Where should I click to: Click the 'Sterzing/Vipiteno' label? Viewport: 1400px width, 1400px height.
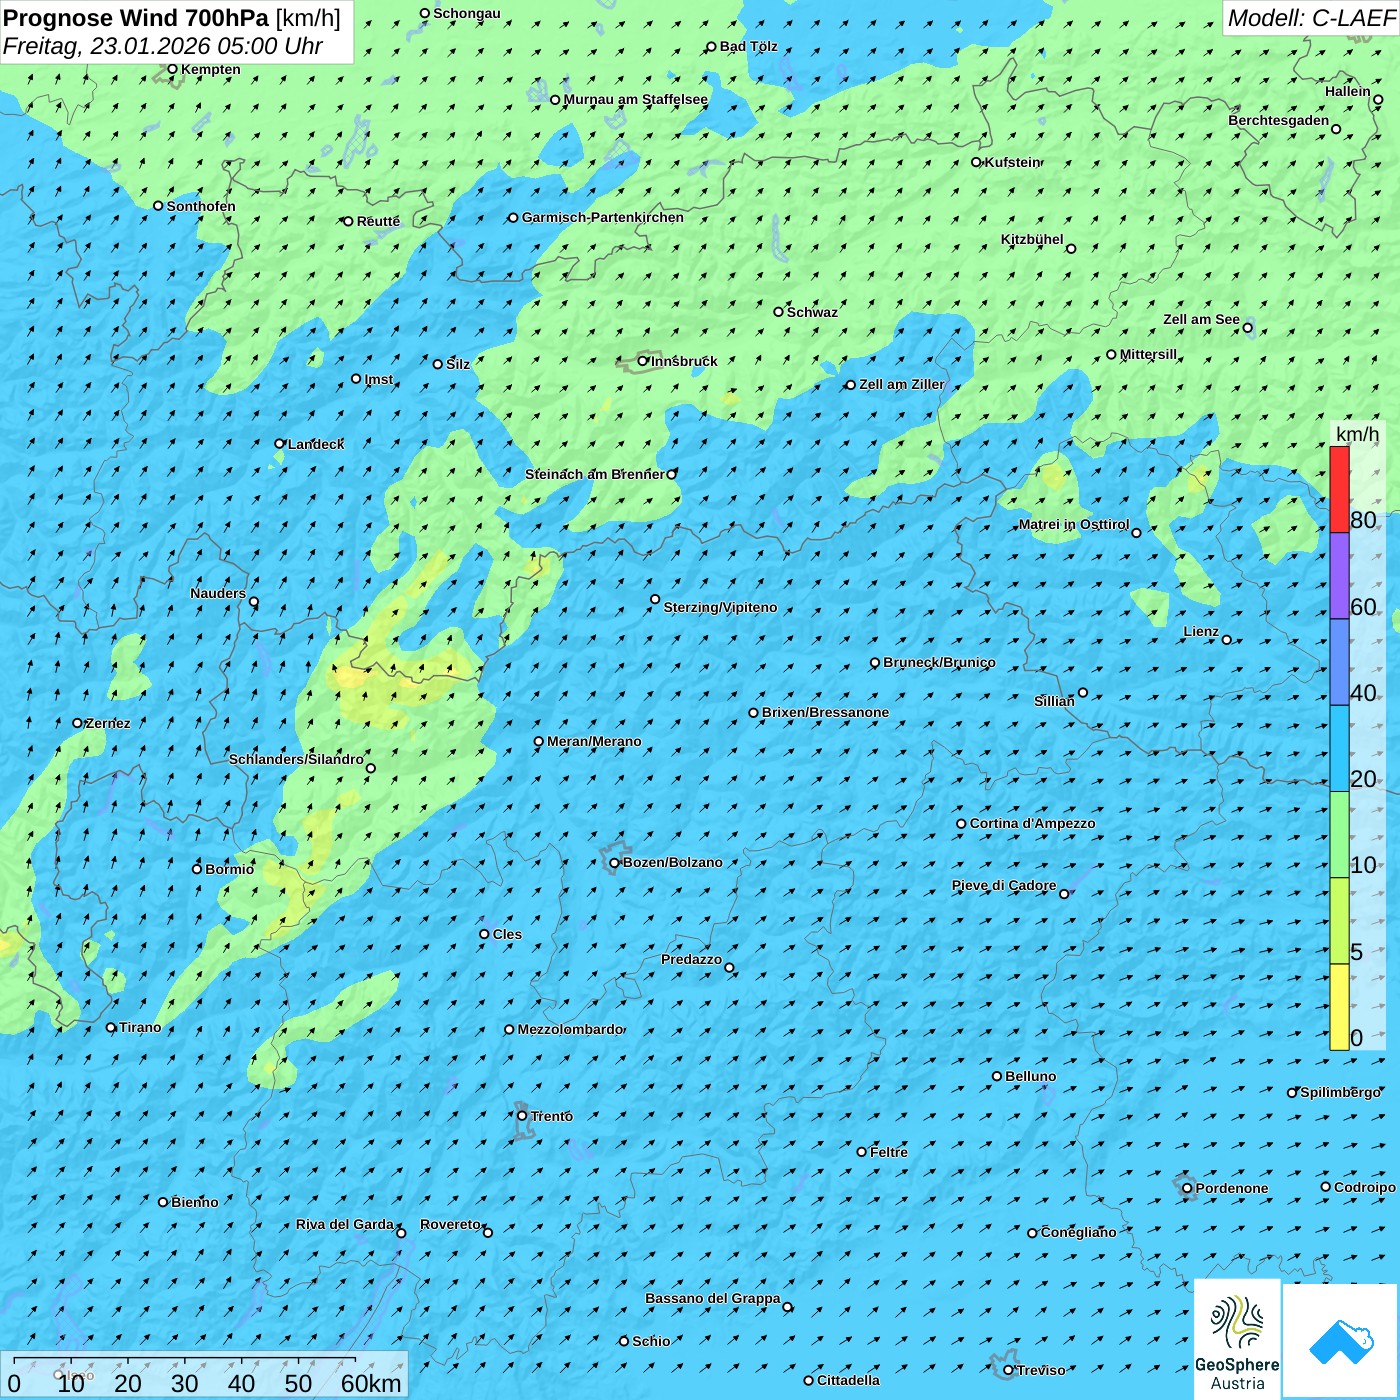720,607
